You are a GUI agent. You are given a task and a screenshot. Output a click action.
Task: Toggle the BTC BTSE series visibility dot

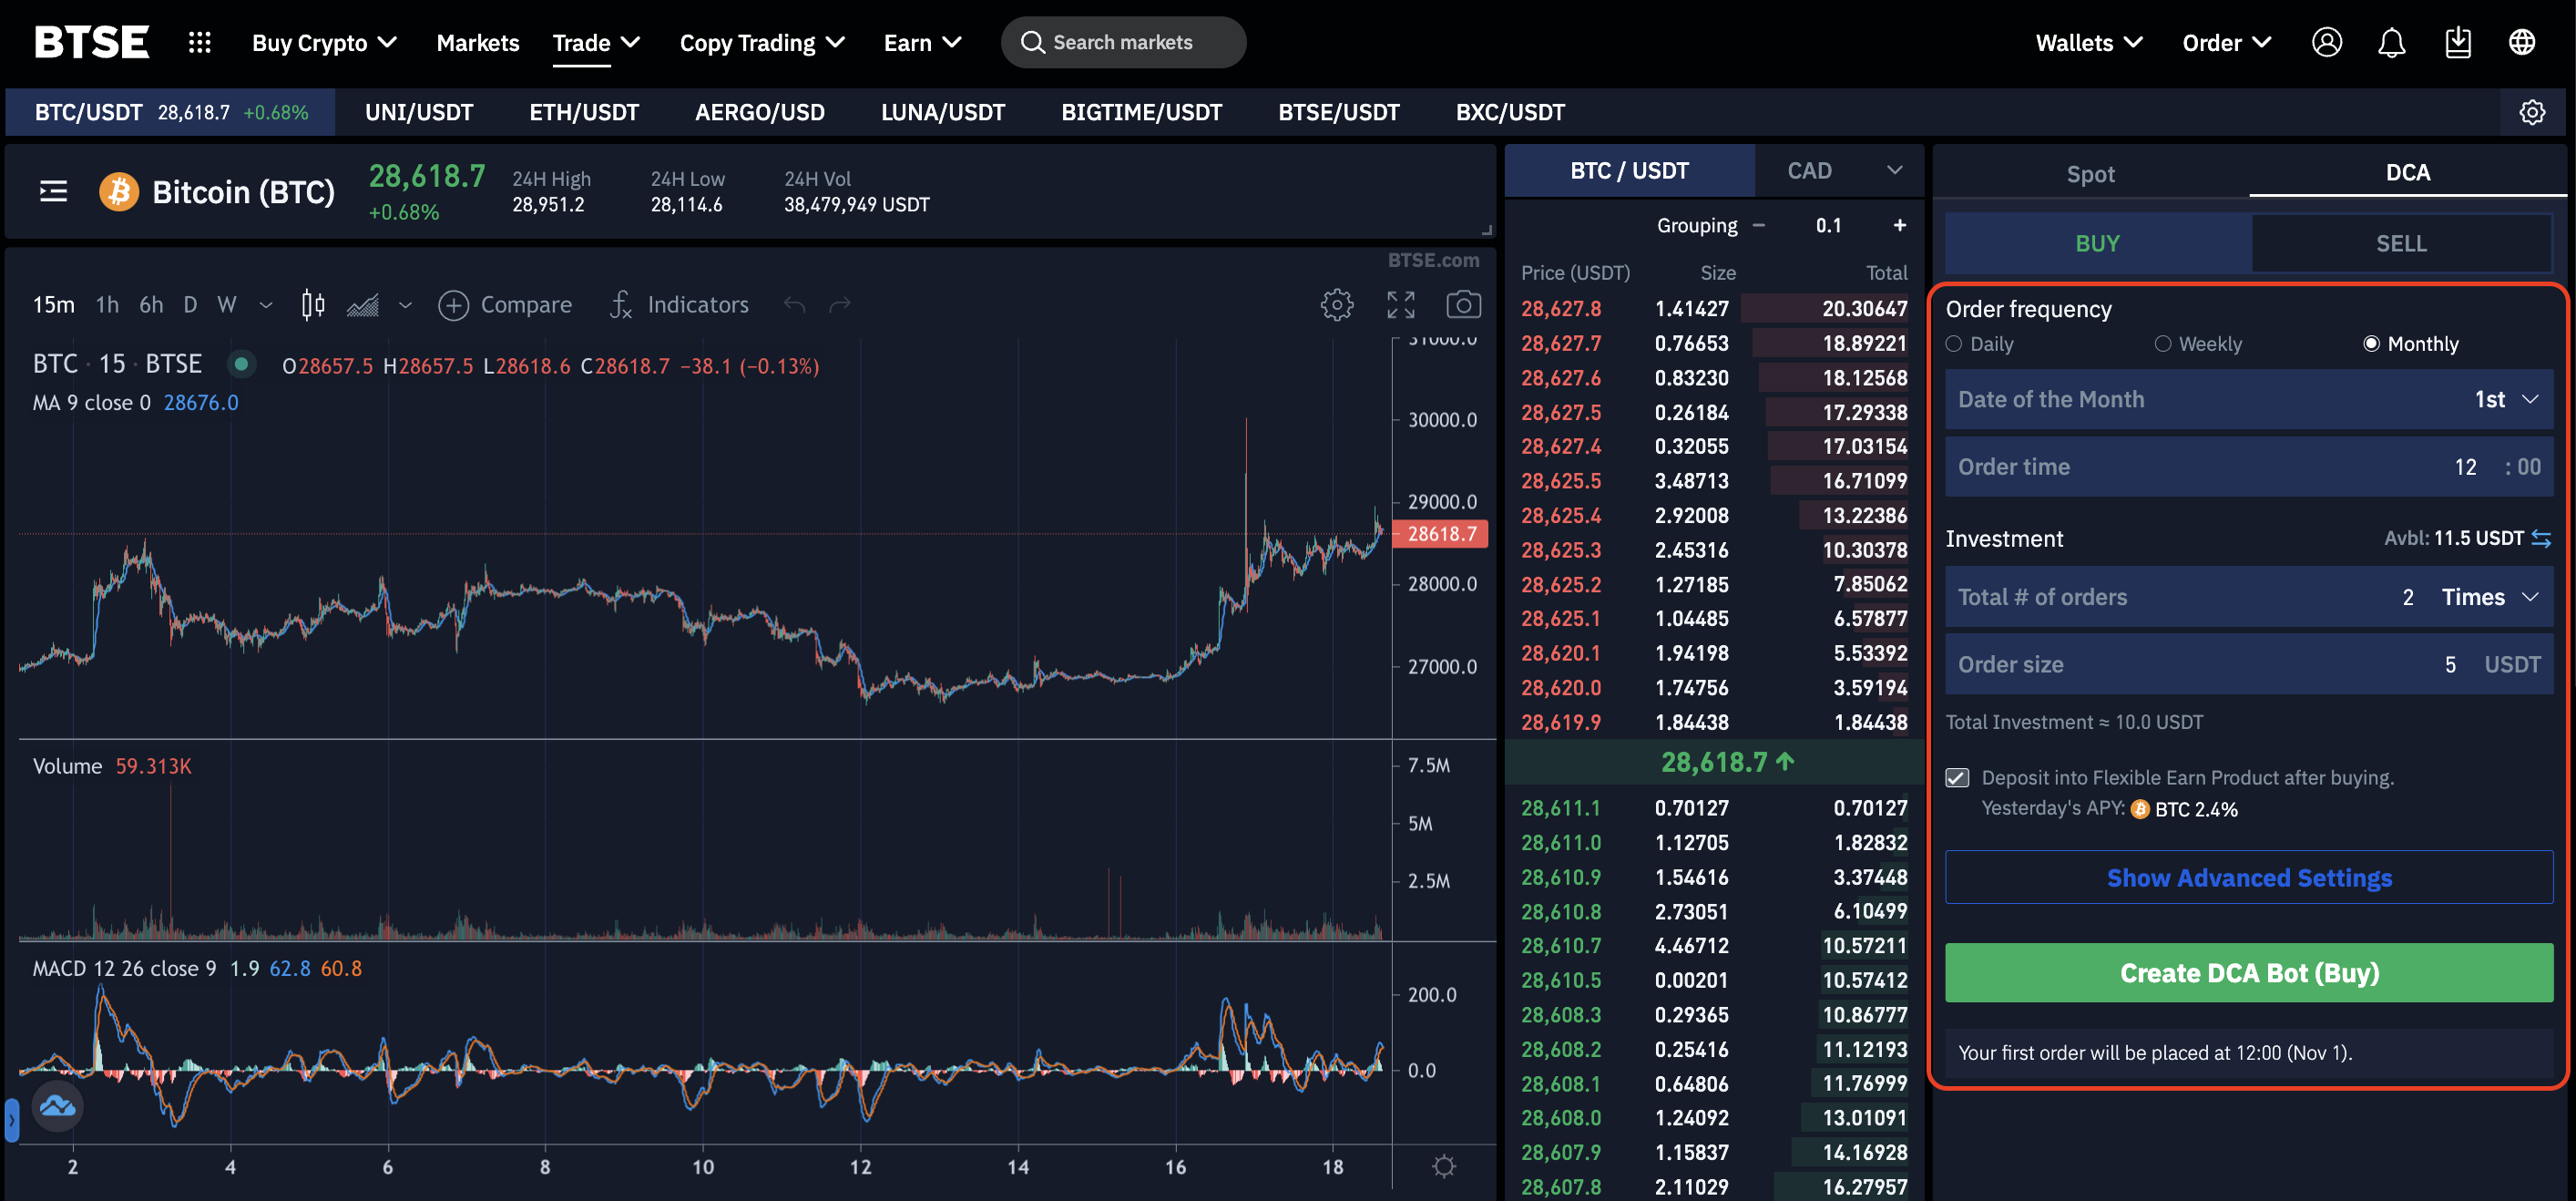241,364
